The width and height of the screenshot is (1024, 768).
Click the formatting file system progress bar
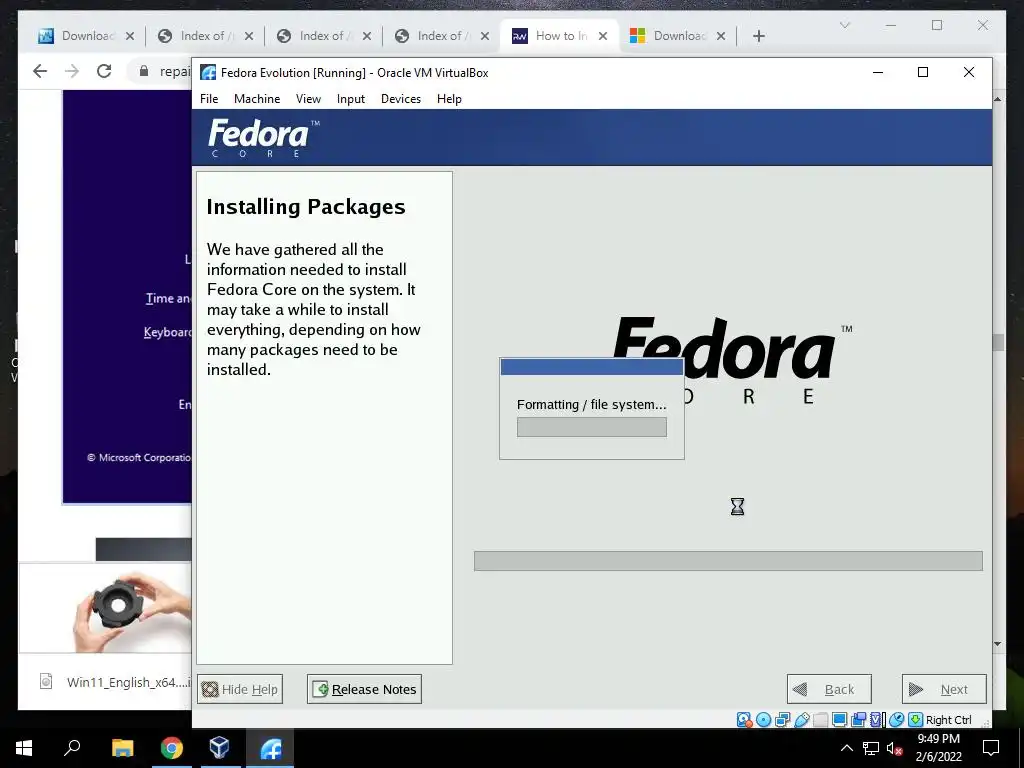[592, 427]
